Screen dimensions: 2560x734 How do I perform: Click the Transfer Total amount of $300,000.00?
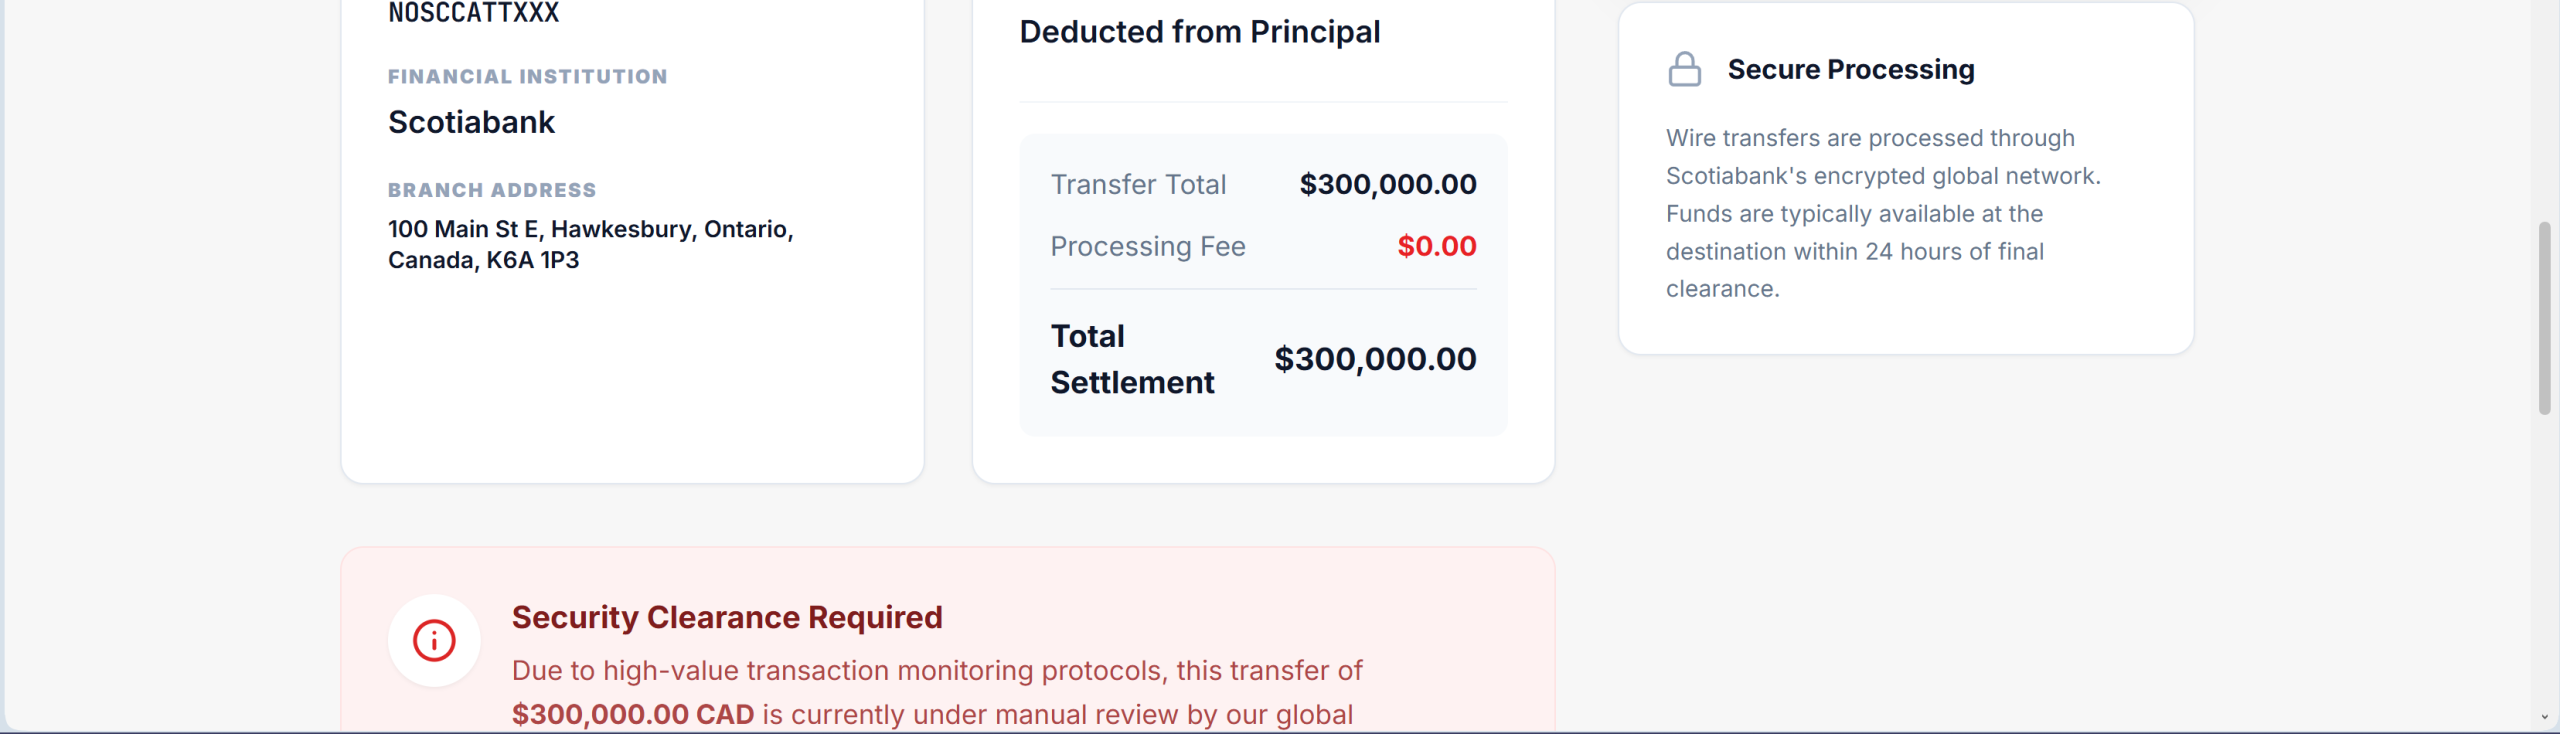(x=1387, y=184)
